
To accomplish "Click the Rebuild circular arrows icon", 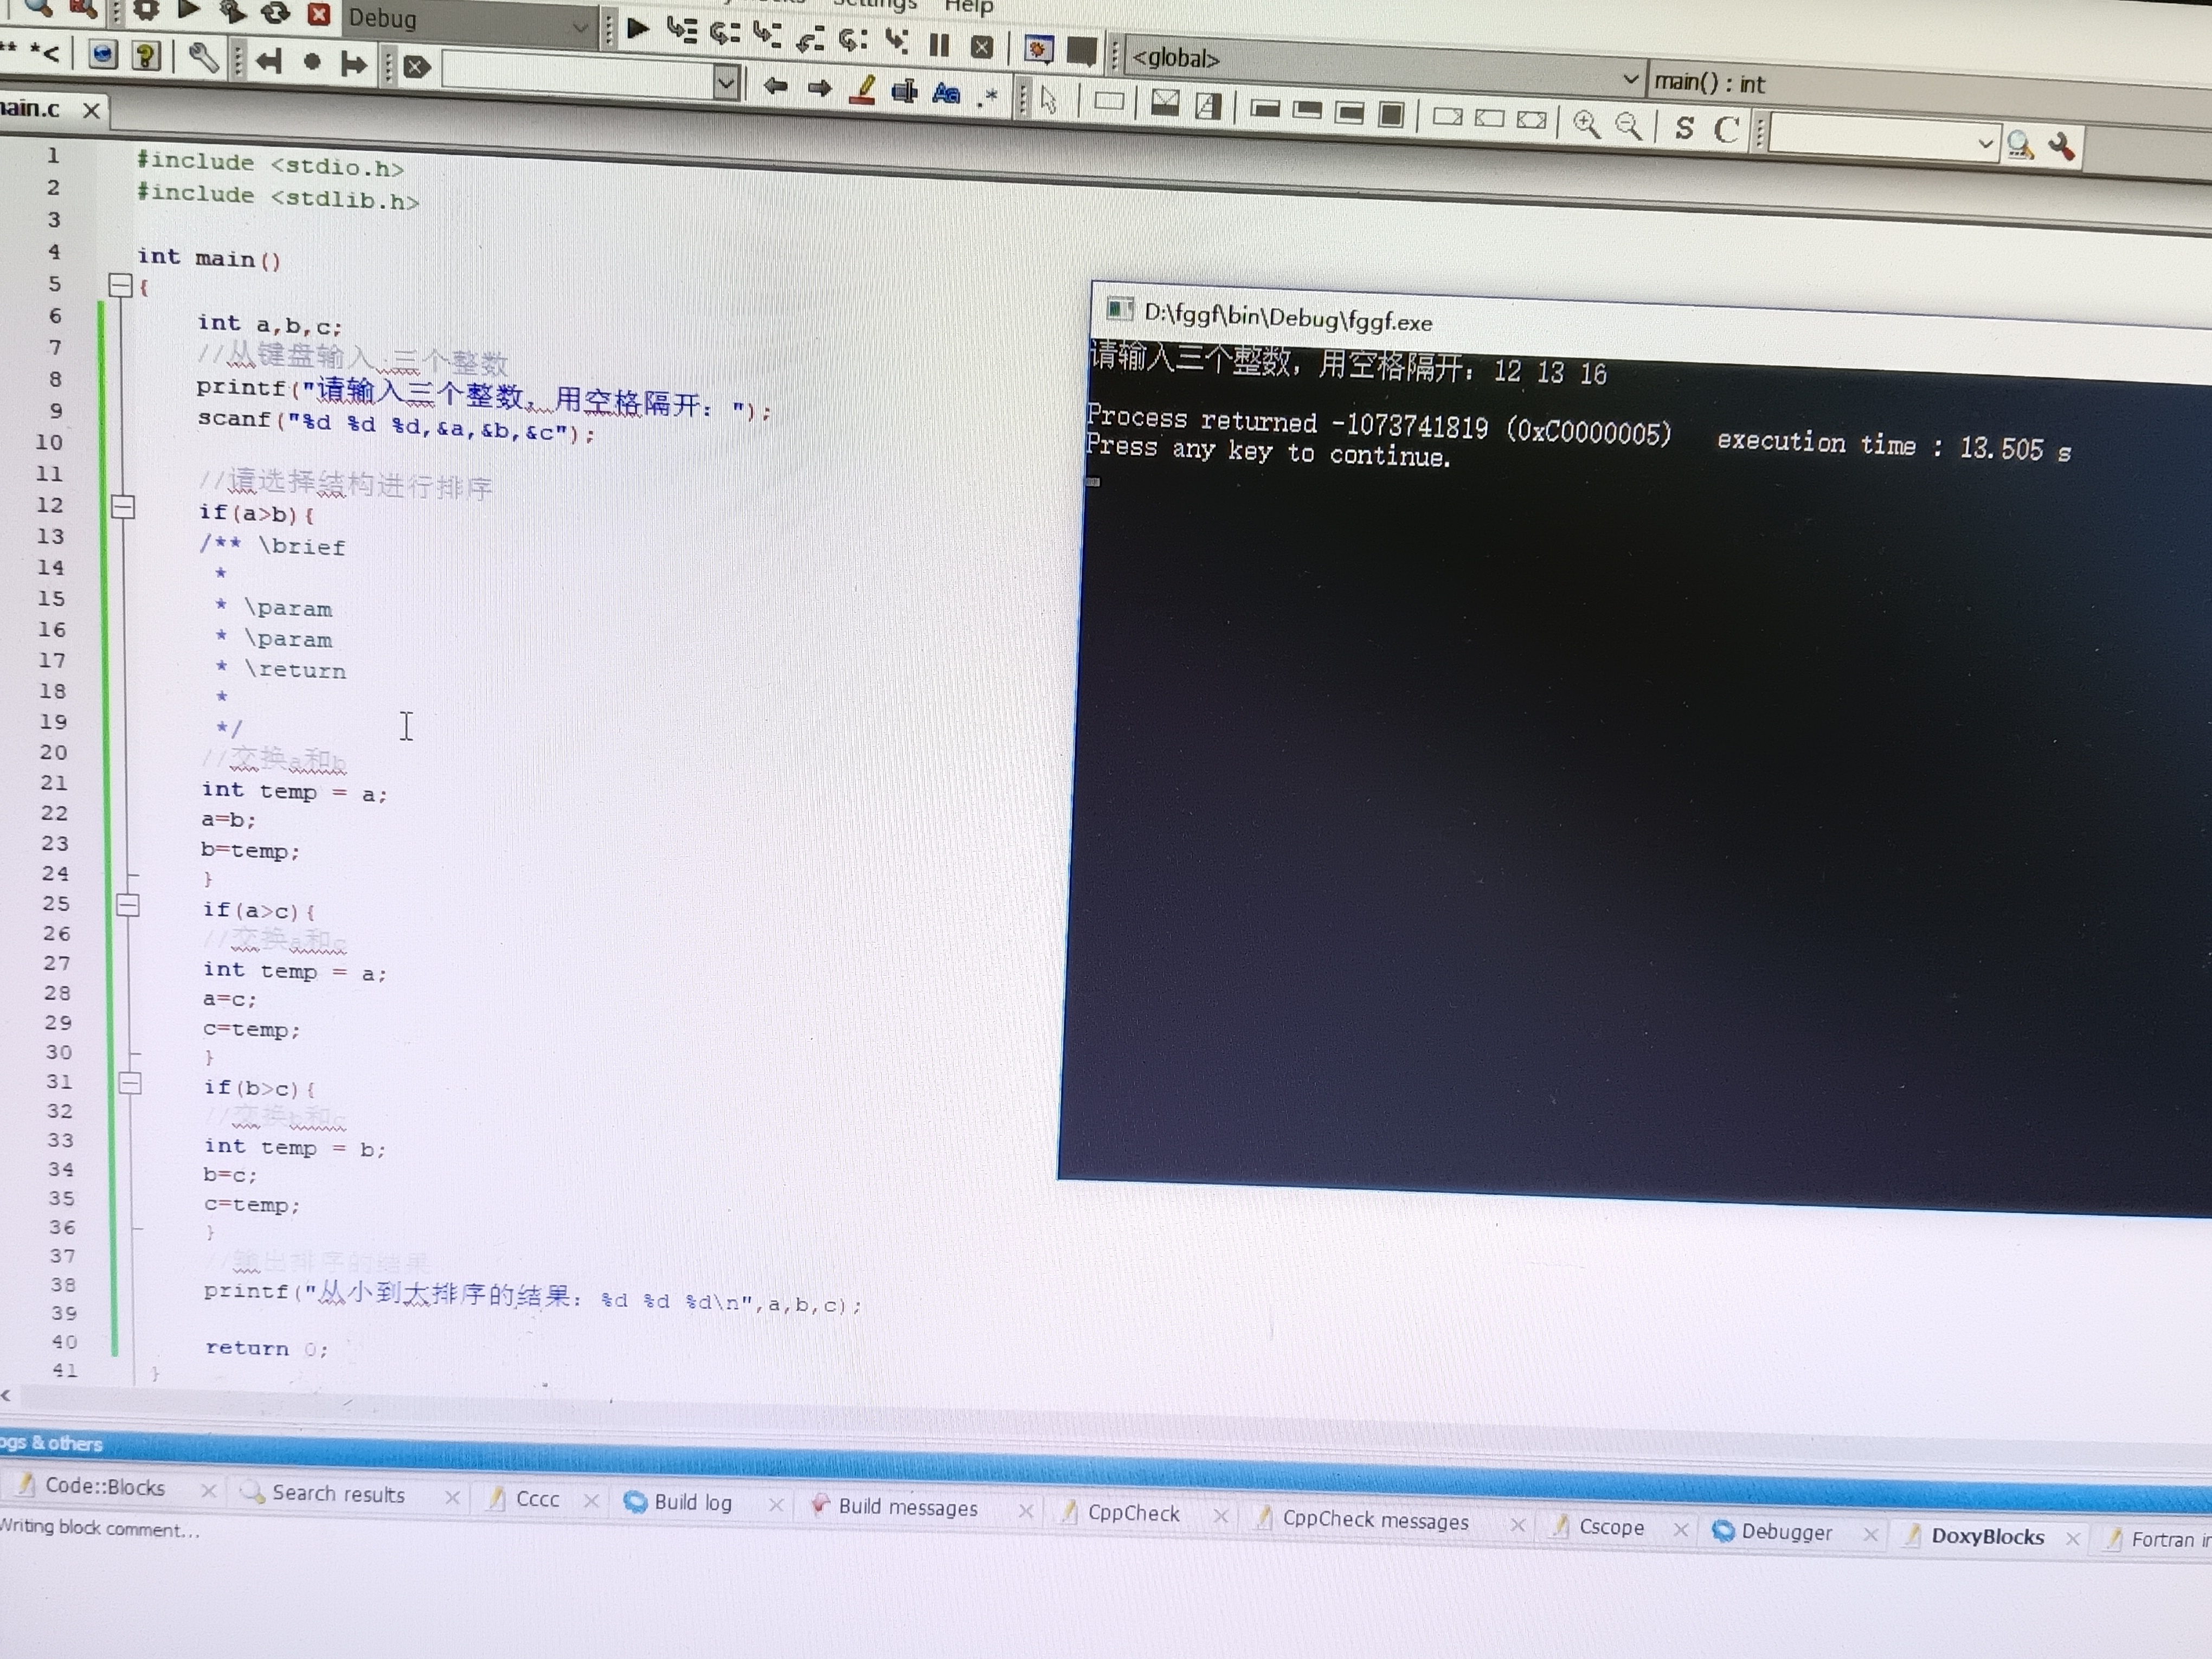I will 275,12.
